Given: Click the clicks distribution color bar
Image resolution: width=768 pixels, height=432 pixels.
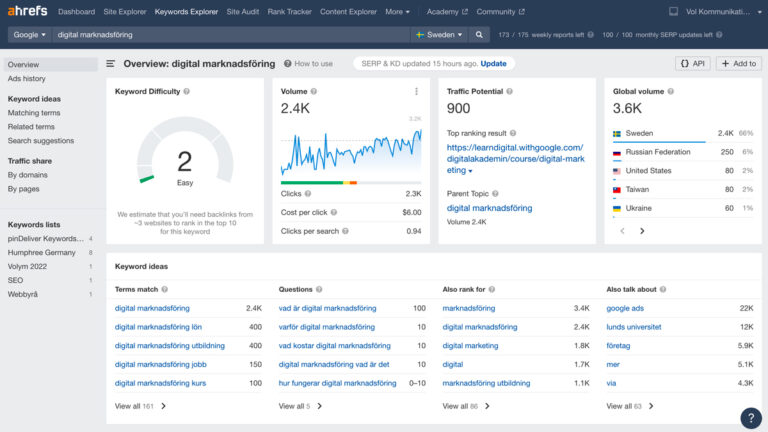Looking at the screenshot, I should 351,183.
